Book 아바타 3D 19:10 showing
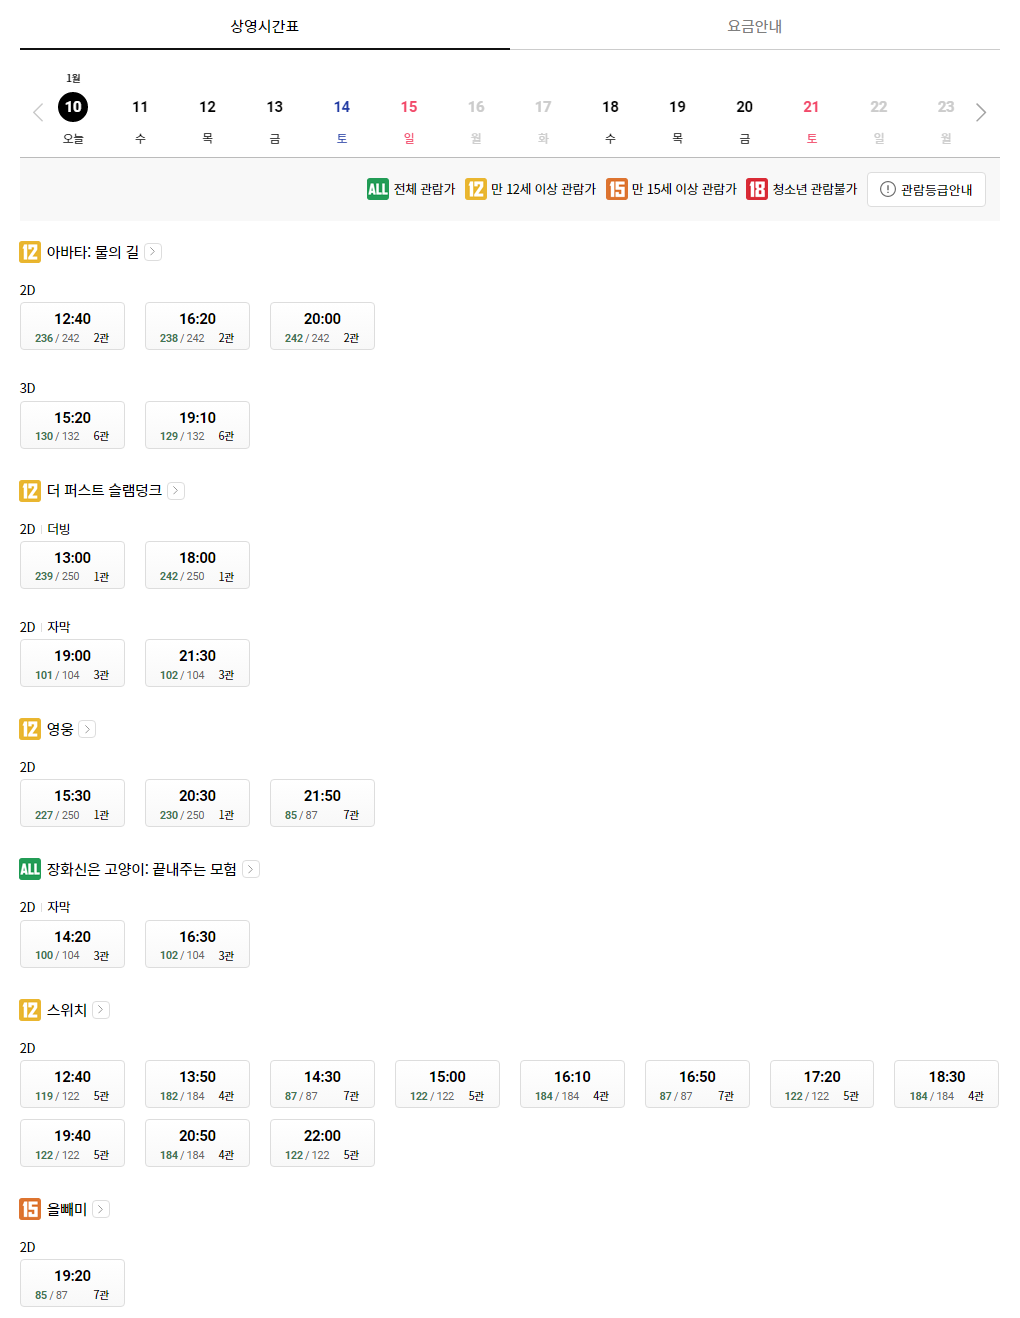This screenshot has width=1020, height=1318. [197, 425]
